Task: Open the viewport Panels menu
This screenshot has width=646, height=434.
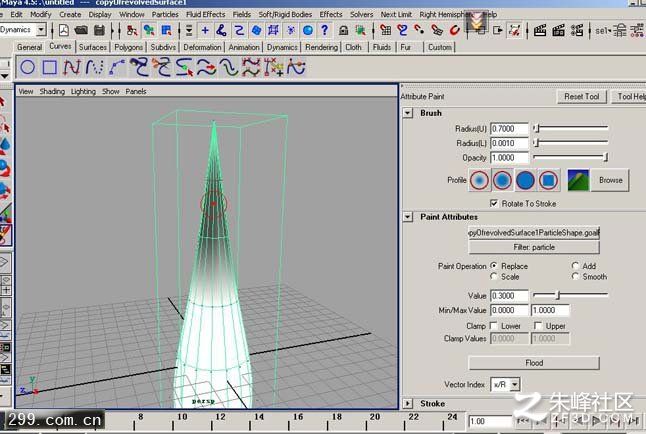Action: click(136, 91)
